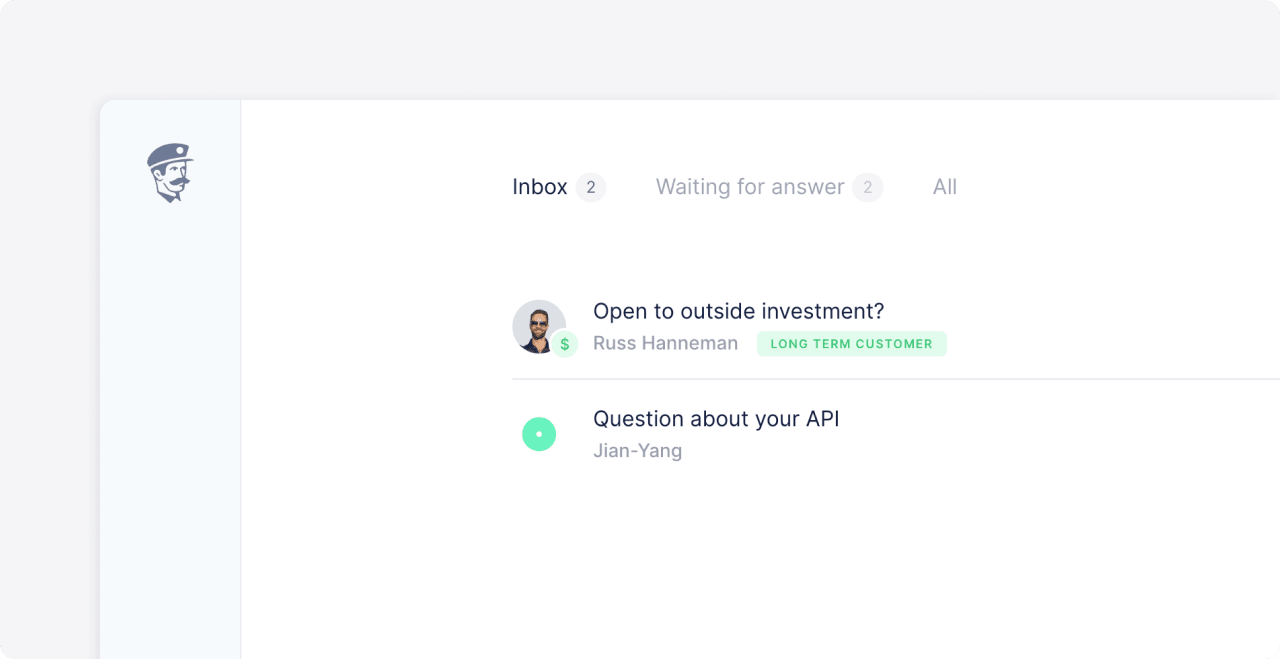Click the white dot inside Jian-Yang's avatar

click(x=539, y=434)
